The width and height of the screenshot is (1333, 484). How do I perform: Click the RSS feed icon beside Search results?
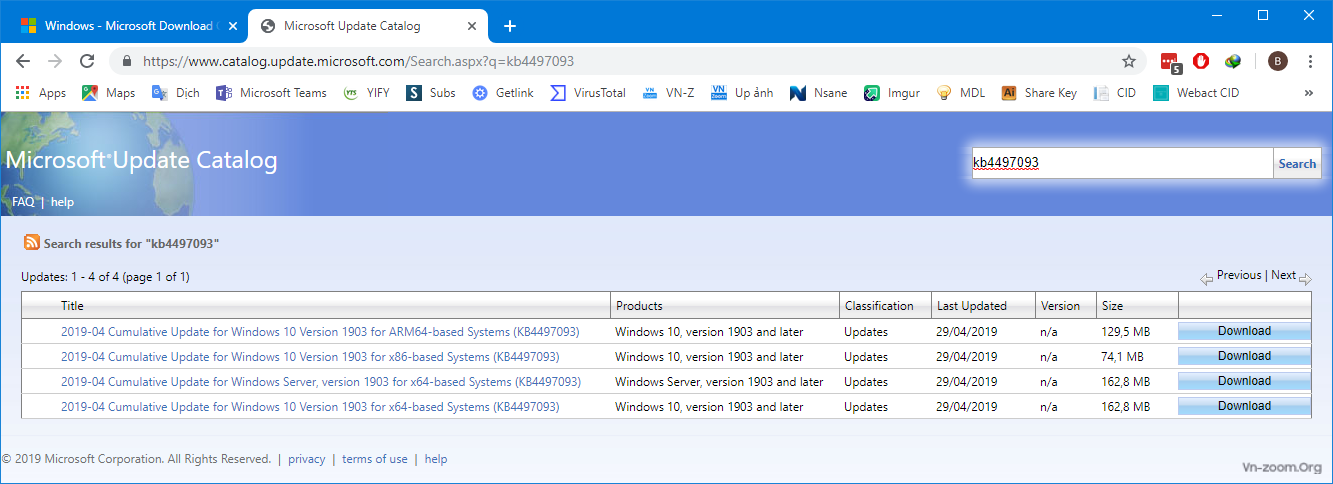[x=32, y=242]
